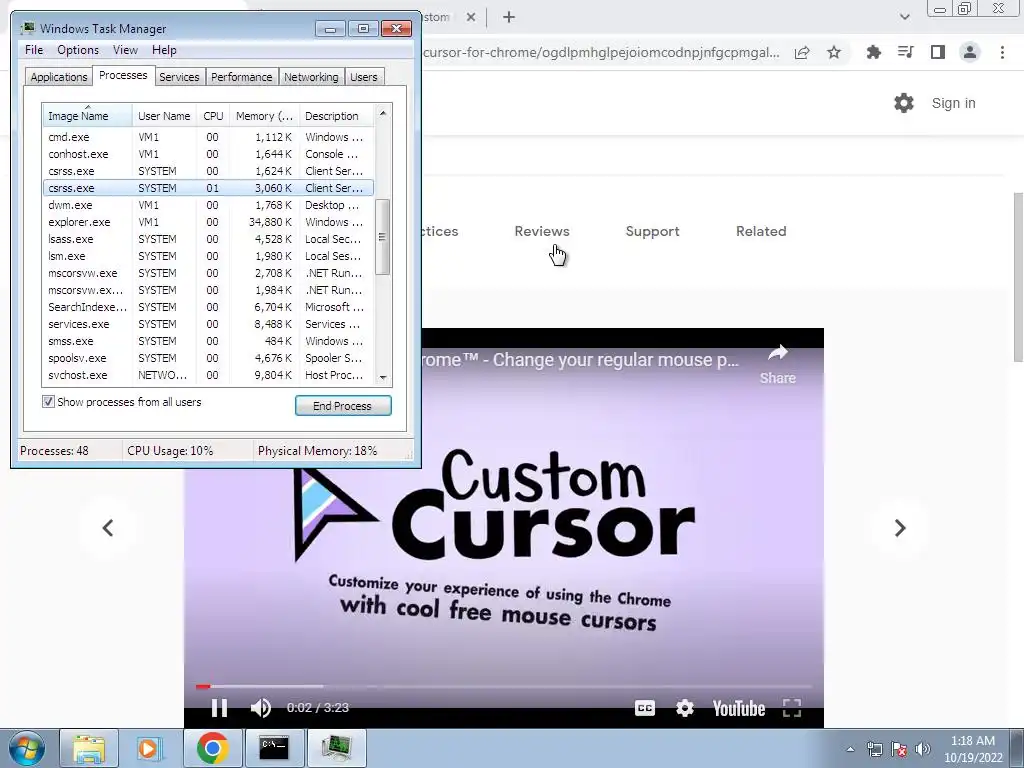1024x768 pixels.
Task: Switch to Networking tab
Action: pyautogui.click(x=311, y=77)
